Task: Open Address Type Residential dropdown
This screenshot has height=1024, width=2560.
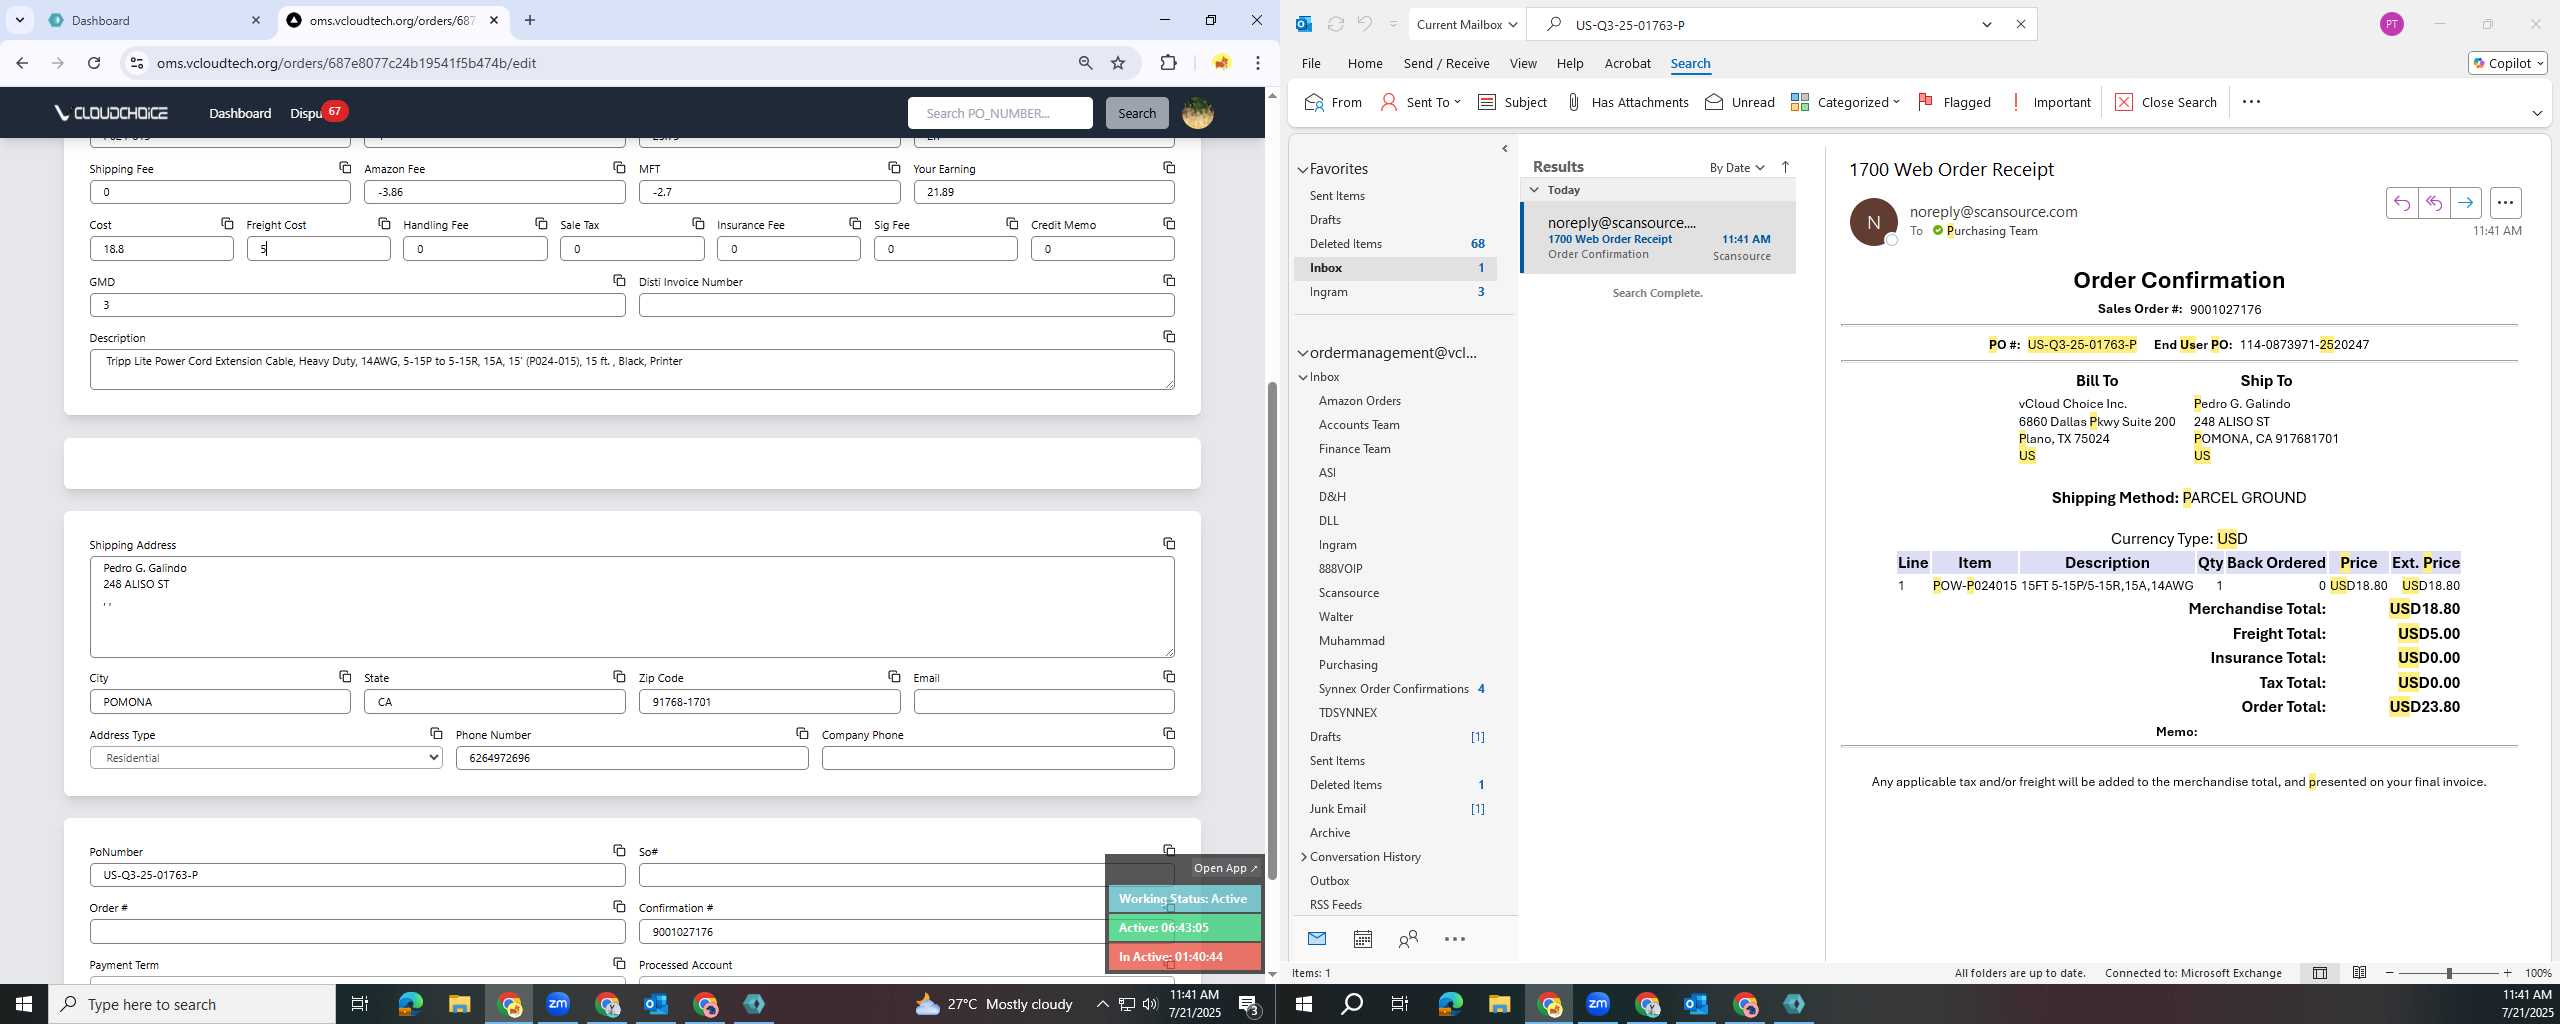Action: (266, 758)
